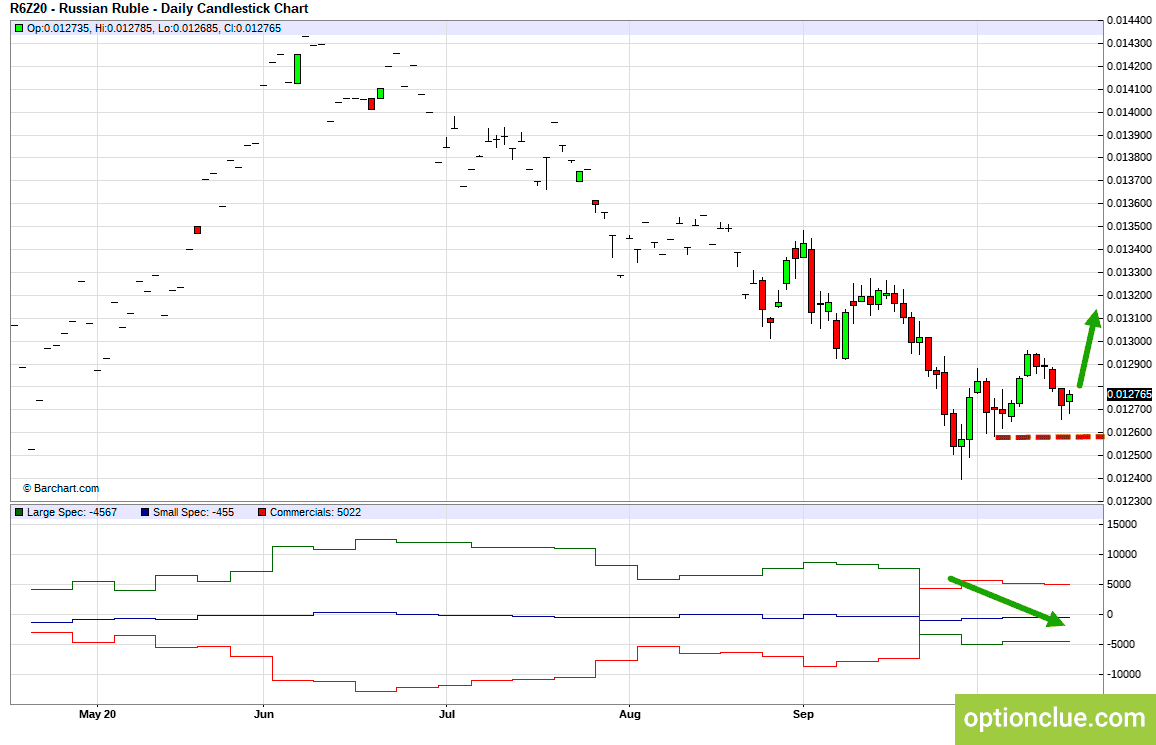Click the 0.014300 price axis label
The width and height of the screenshot is (1156, 745).
point(1129,43)
